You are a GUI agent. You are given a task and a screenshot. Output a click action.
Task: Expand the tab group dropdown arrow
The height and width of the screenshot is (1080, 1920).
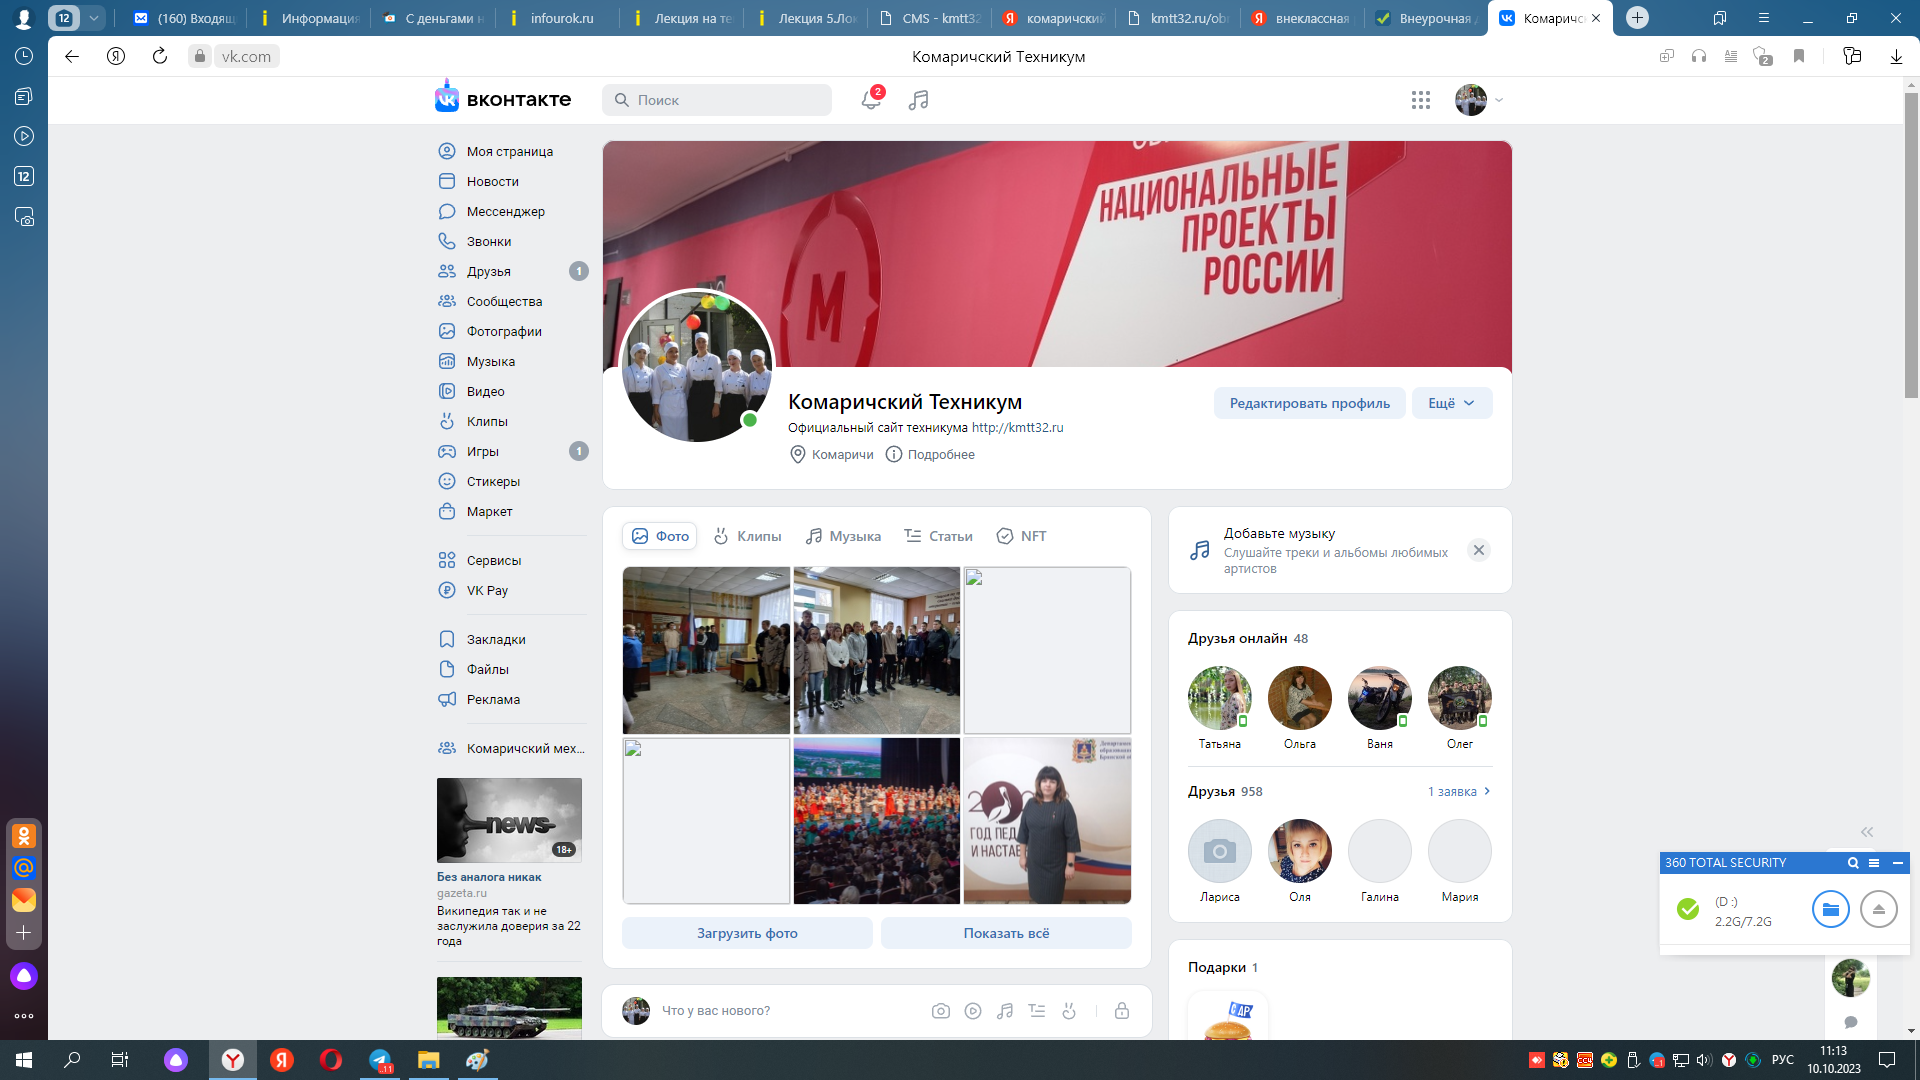coord(93,18)
